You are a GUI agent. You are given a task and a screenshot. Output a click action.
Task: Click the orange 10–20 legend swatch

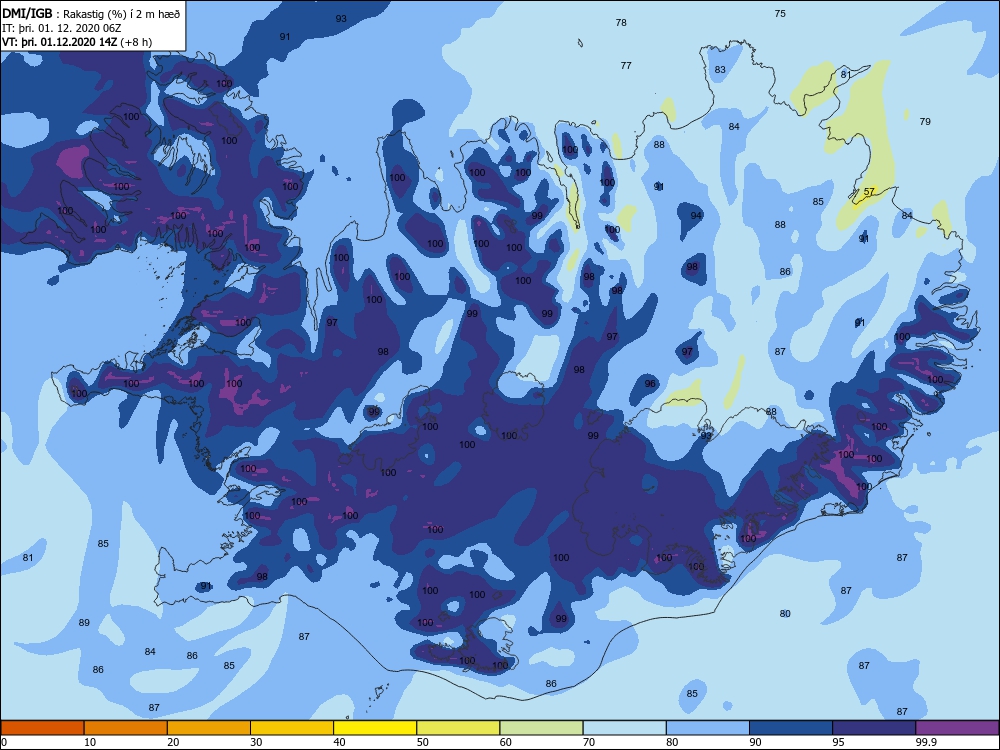pos(126,728)
